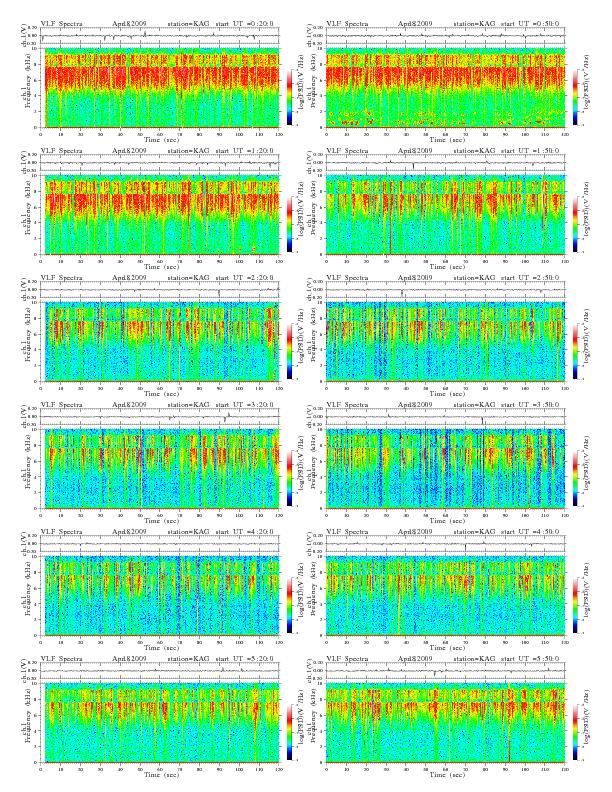
Task: Click the ch.1 waveform strip above the 2:20:0 spectrogram
Action: (160, 290)
